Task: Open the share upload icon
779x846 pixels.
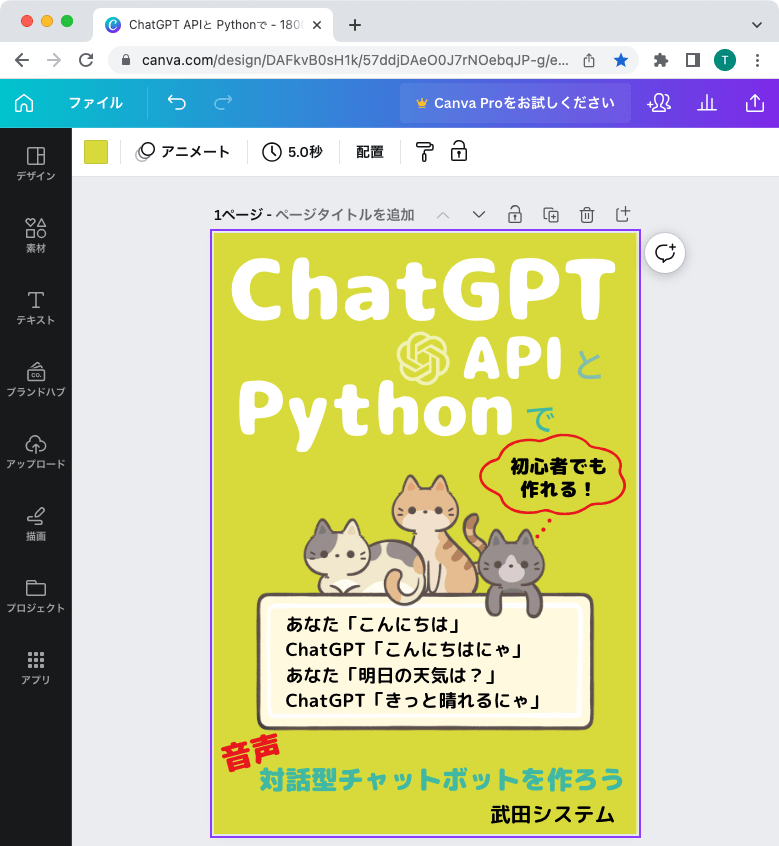Action: pyautogui.click(x=755, y=103)
